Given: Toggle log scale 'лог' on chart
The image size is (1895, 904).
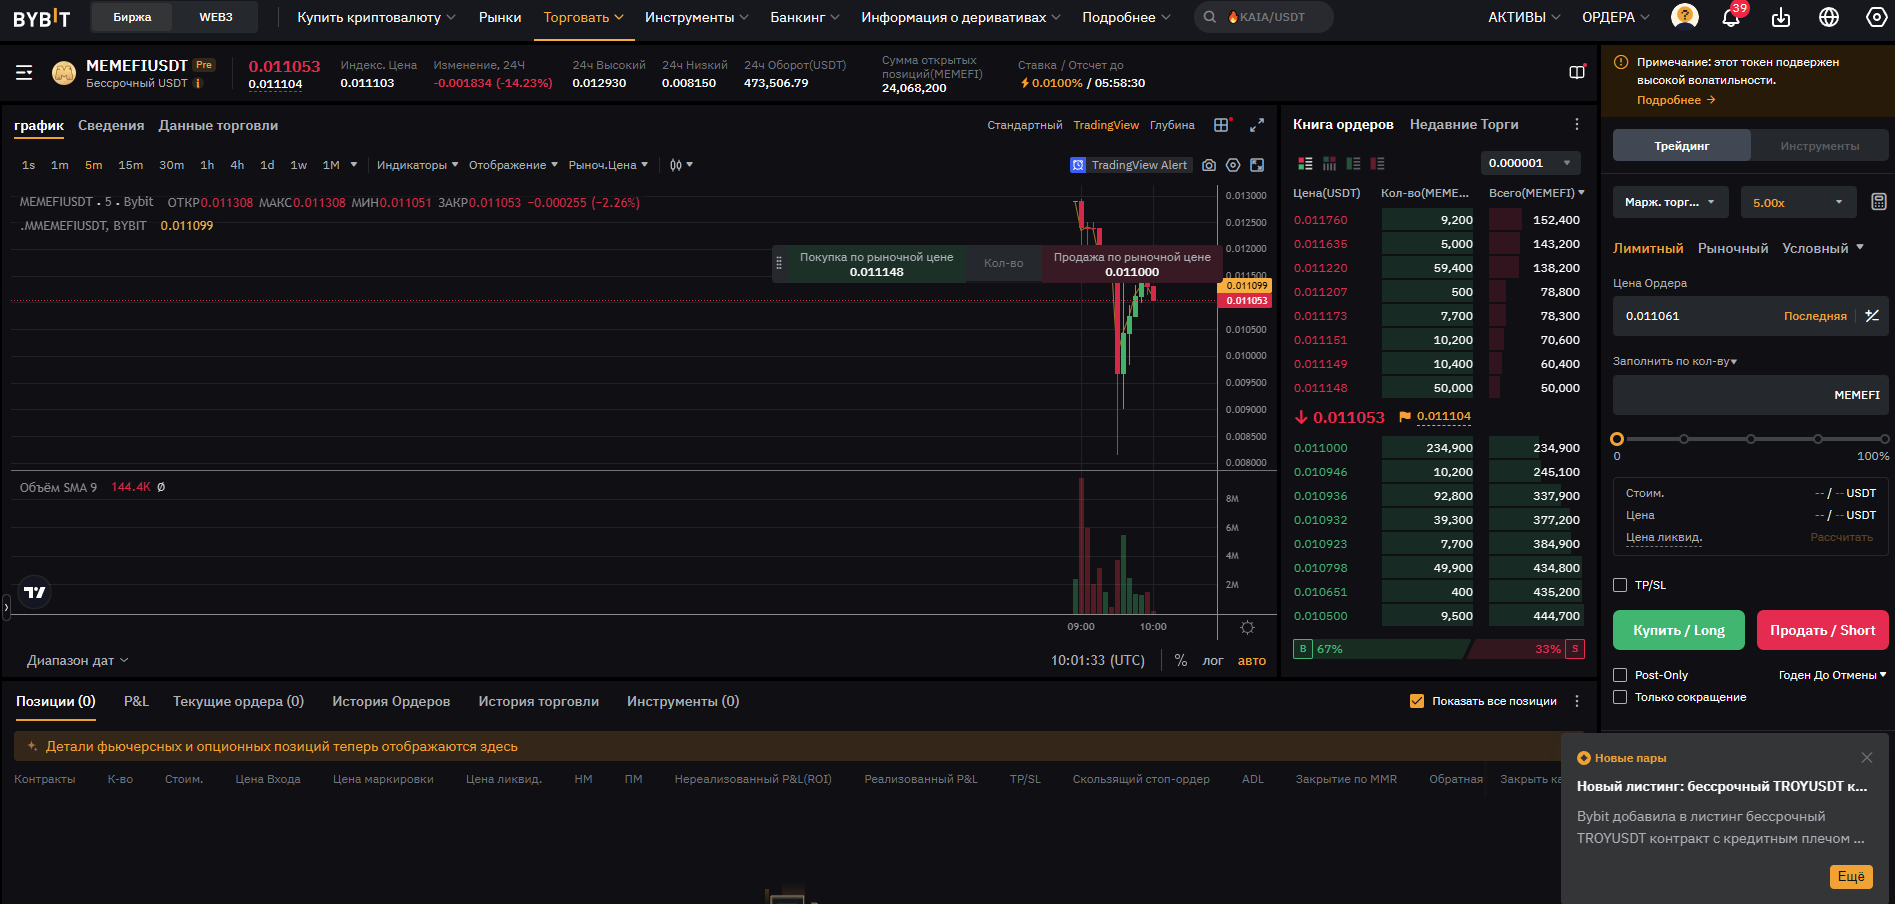Looking at the screenshot, I should (x=1213, y=660).
